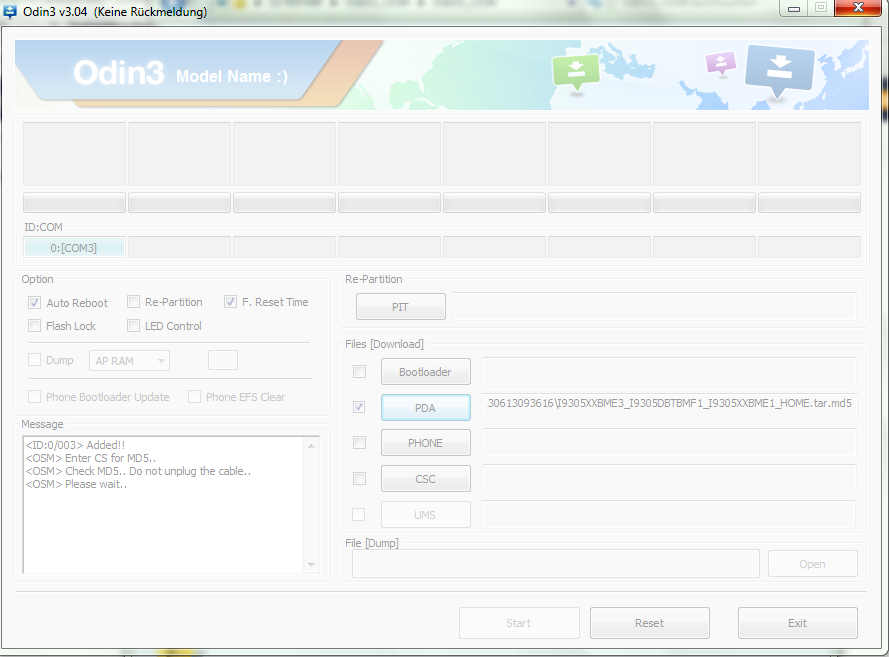Click the "<OSM> Enter CS for MD5.." log line
This screenshot has width=889, height=657.
(x=91, y=458)
